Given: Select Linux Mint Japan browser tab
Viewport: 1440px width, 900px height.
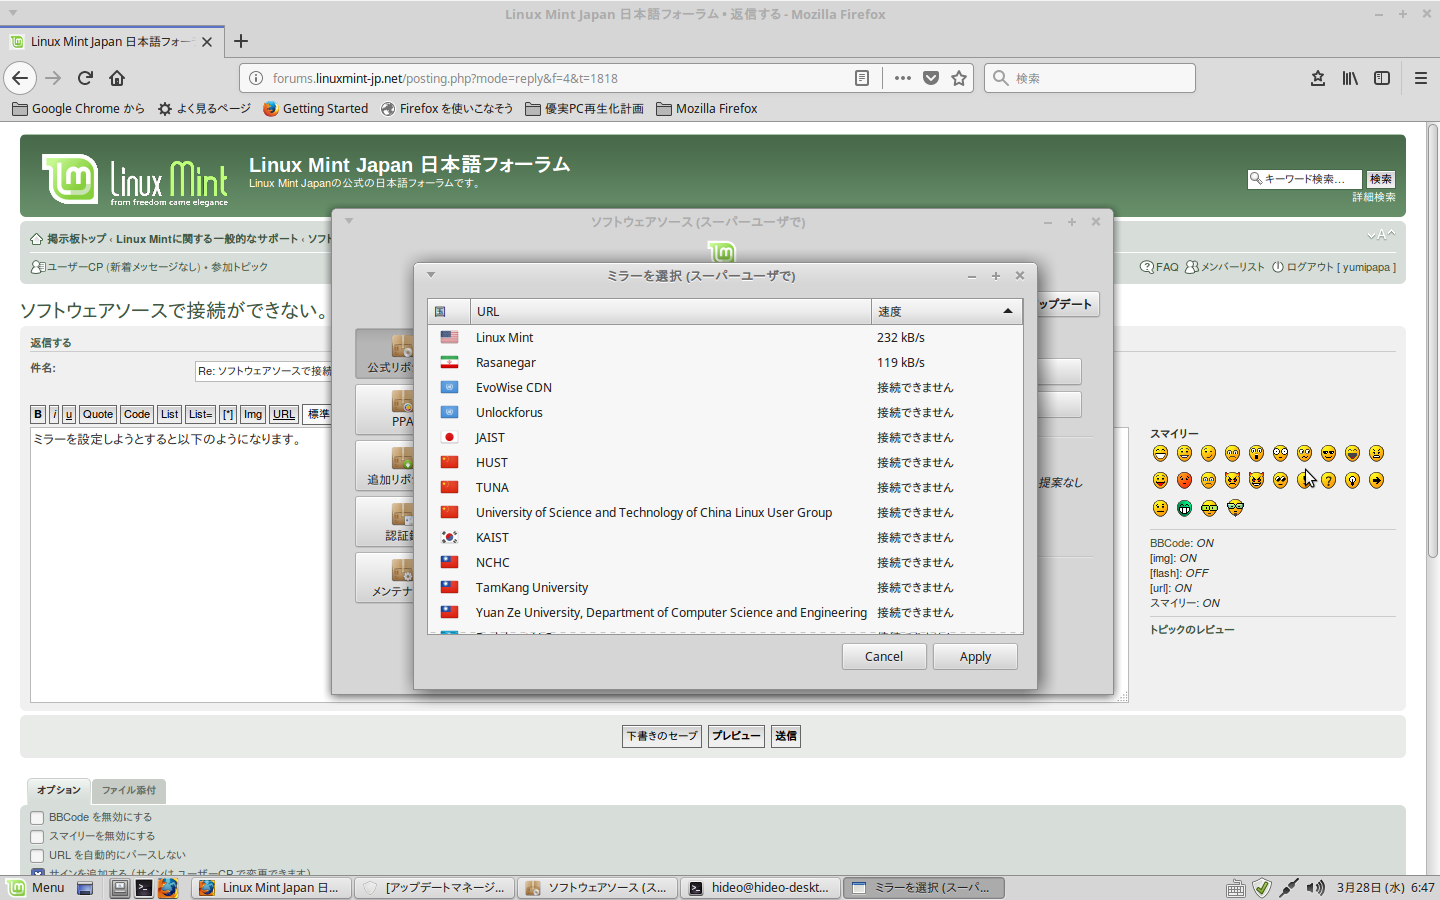Looking at the screenshot, I should point(111,41).
